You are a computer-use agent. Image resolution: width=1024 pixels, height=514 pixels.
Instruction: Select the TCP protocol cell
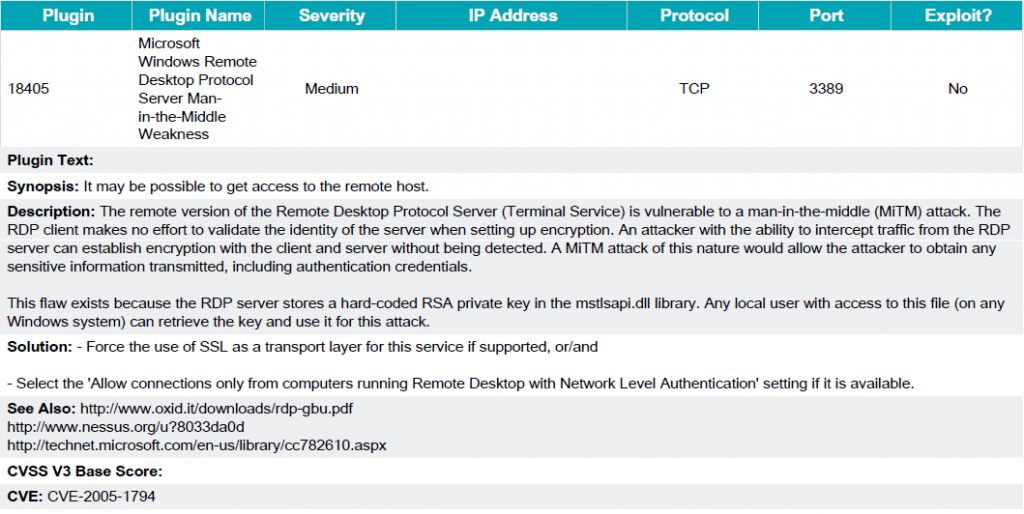(694, 89)
